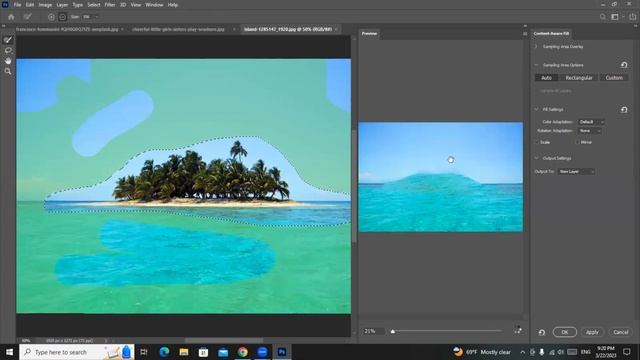The height and width of the screenshot is (360, 640).
Task: Collapse the Fill Settings section
Action: [x=536, y=109]
